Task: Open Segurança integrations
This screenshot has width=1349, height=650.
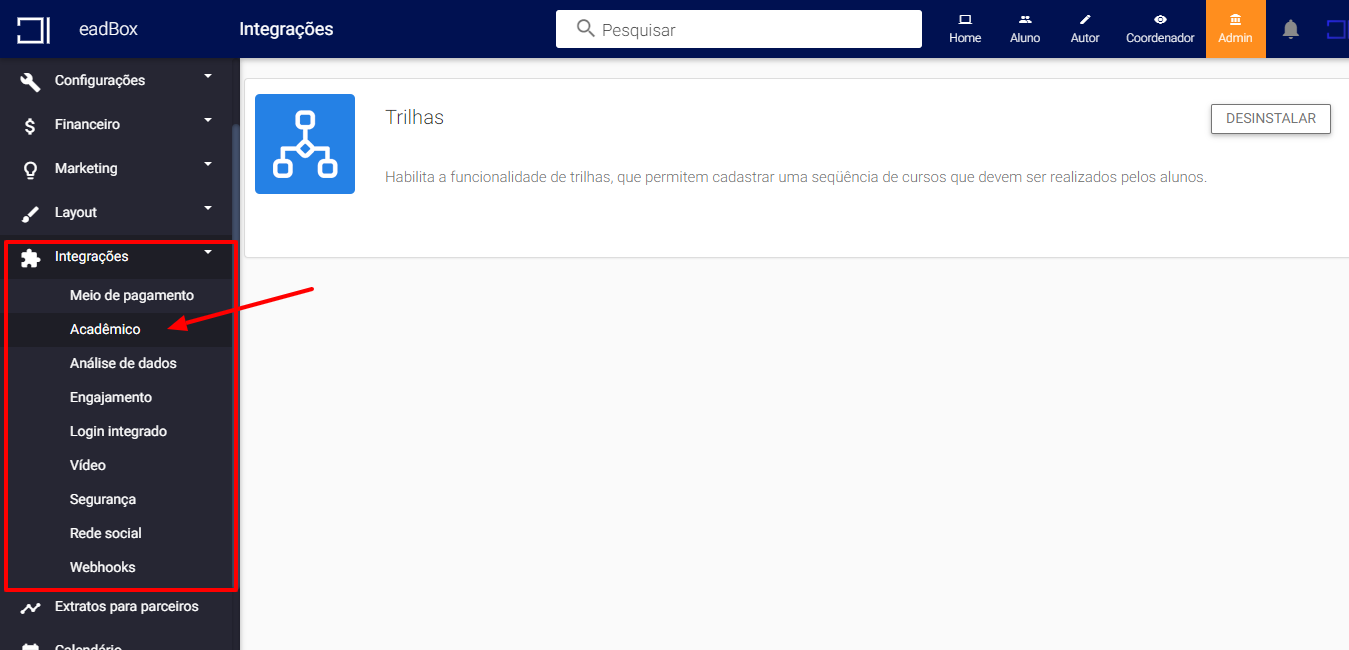Action: pos(103,499)
